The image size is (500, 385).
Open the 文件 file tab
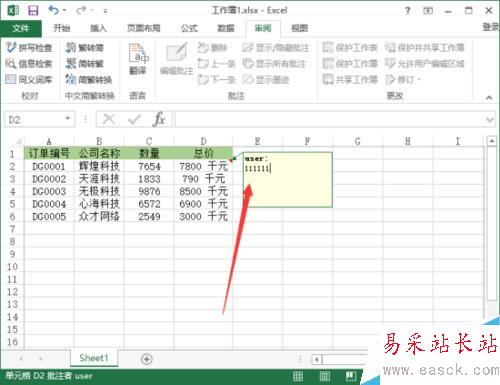click(x=21, y=28)
